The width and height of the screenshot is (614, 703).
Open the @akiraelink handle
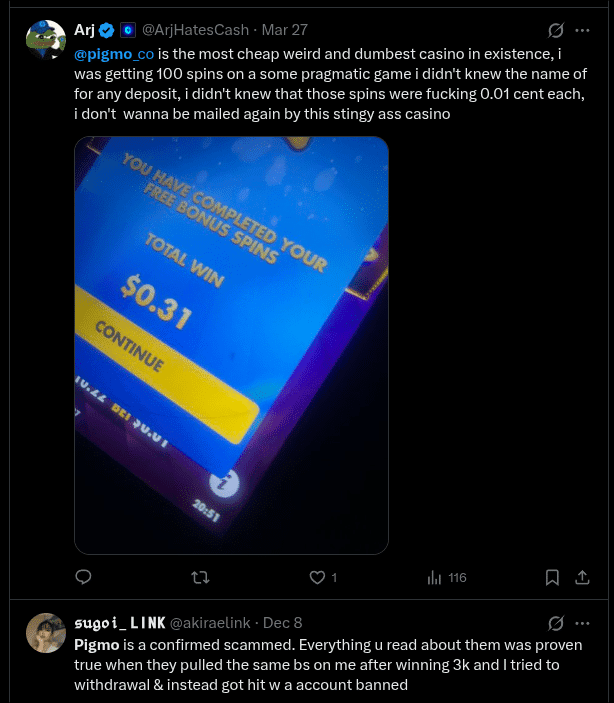pyautogui.click(x=210, y=623)
